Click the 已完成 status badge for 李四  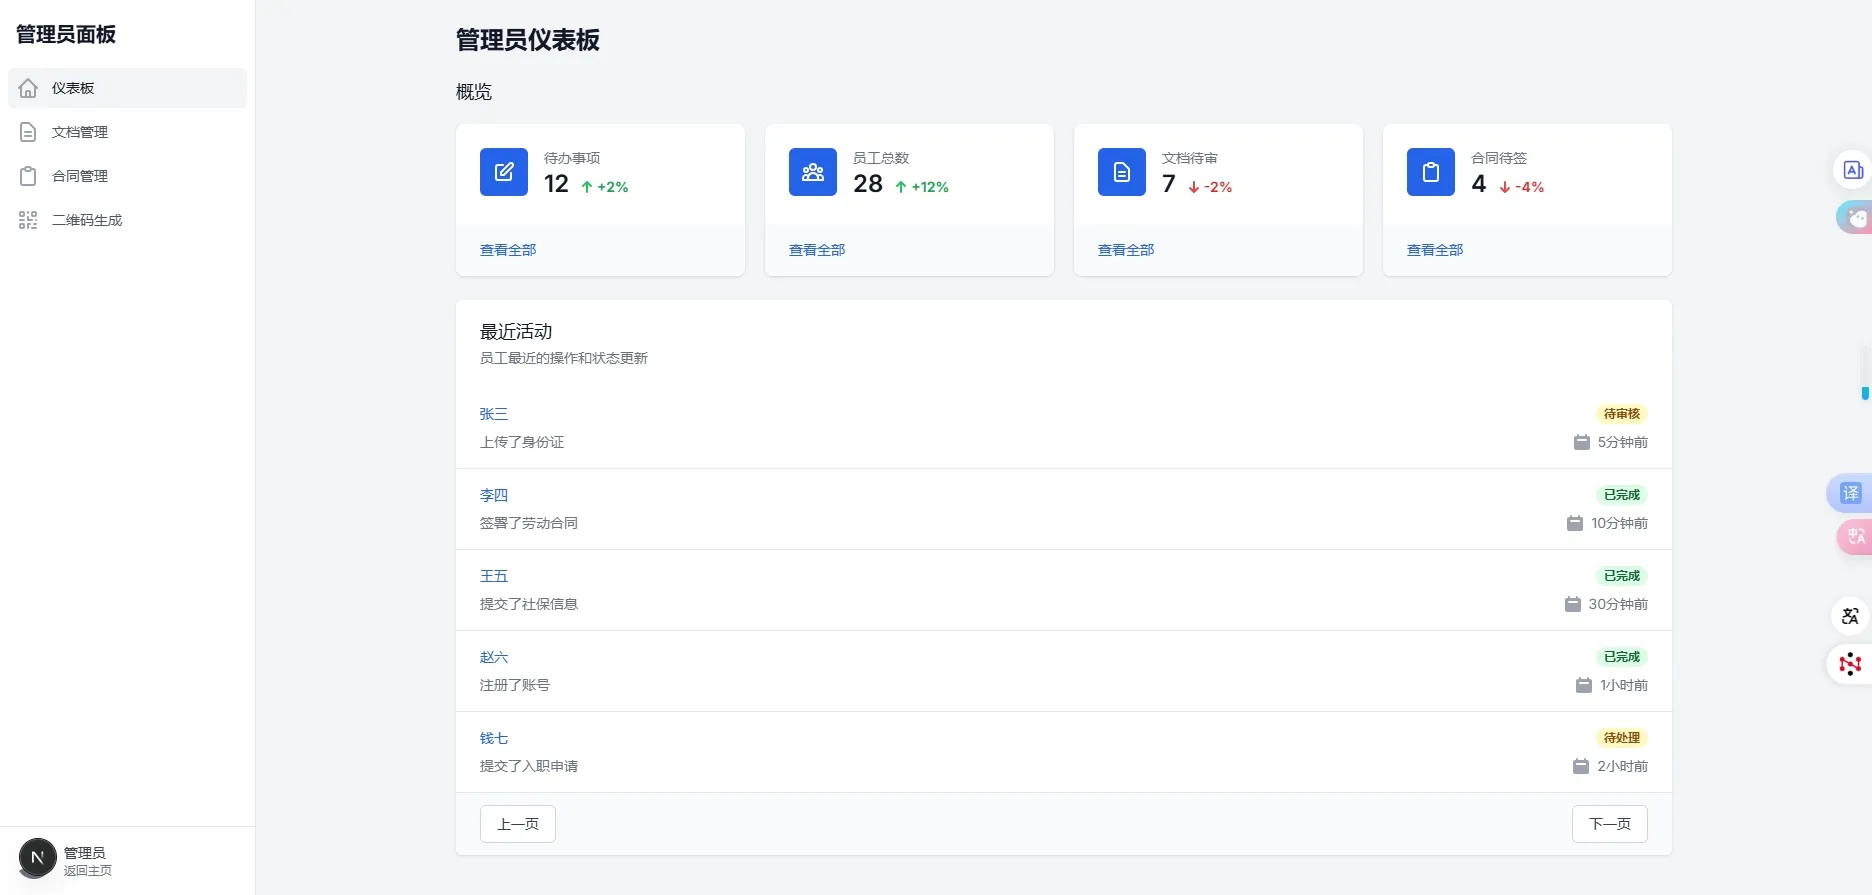tap(1622, 495)
